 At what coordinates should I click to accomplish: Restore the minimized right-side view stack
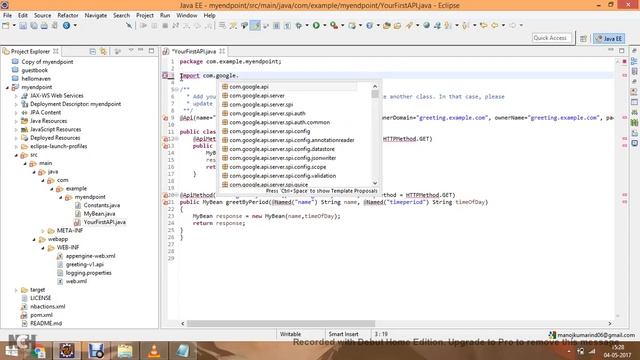[634, 51]
